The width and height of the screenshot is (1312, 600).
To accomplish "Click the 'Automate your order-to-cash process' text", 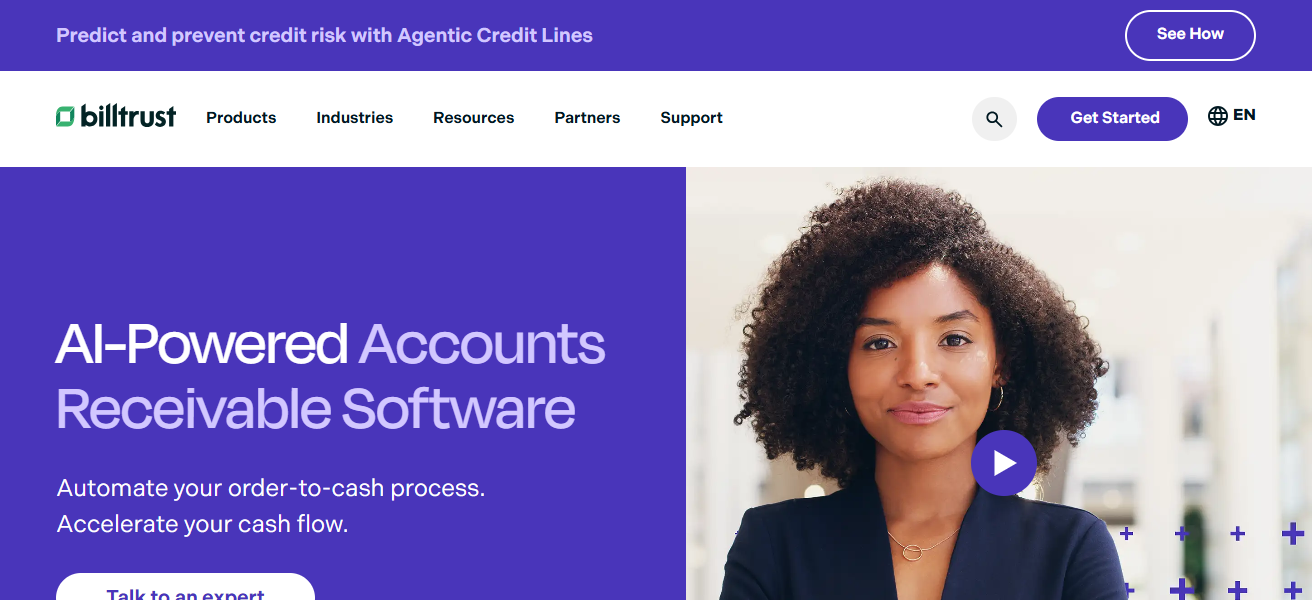I will click(271, 489).
